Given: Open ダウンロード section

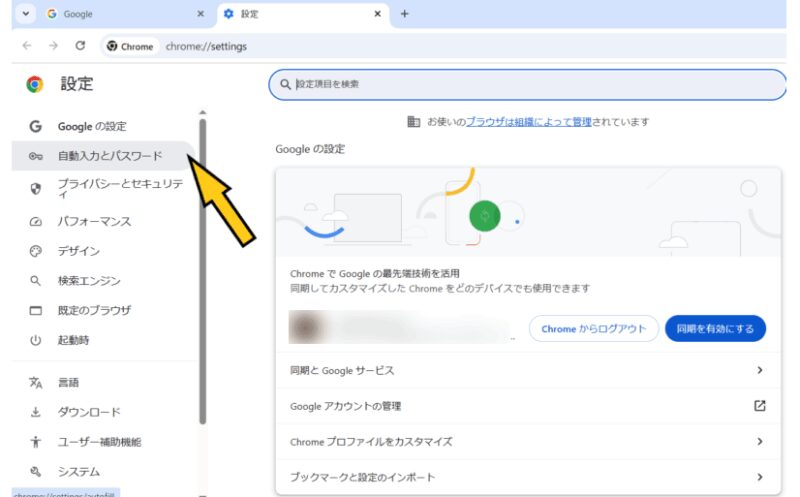Looking at the screenshot, I should tap(104, 412).
